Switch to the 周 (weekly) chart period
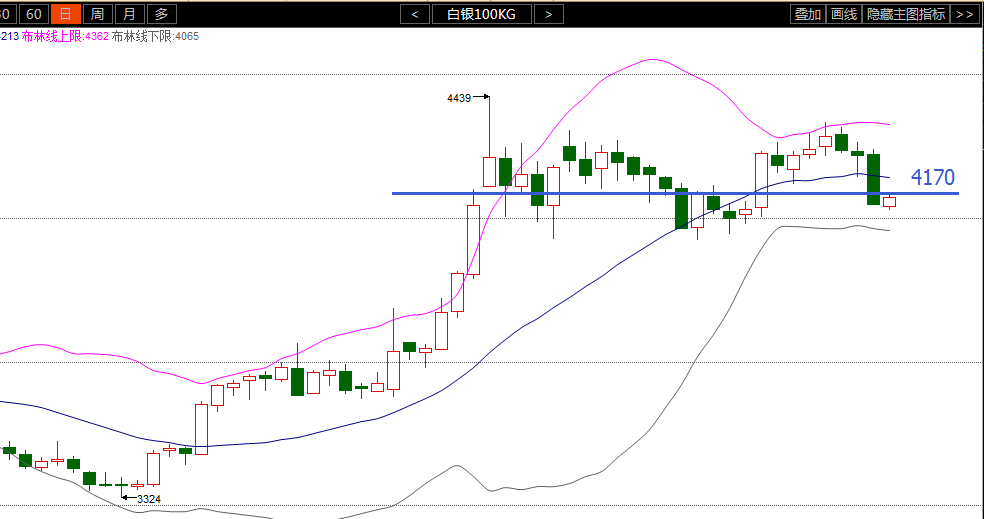 [x=97, y=14]
